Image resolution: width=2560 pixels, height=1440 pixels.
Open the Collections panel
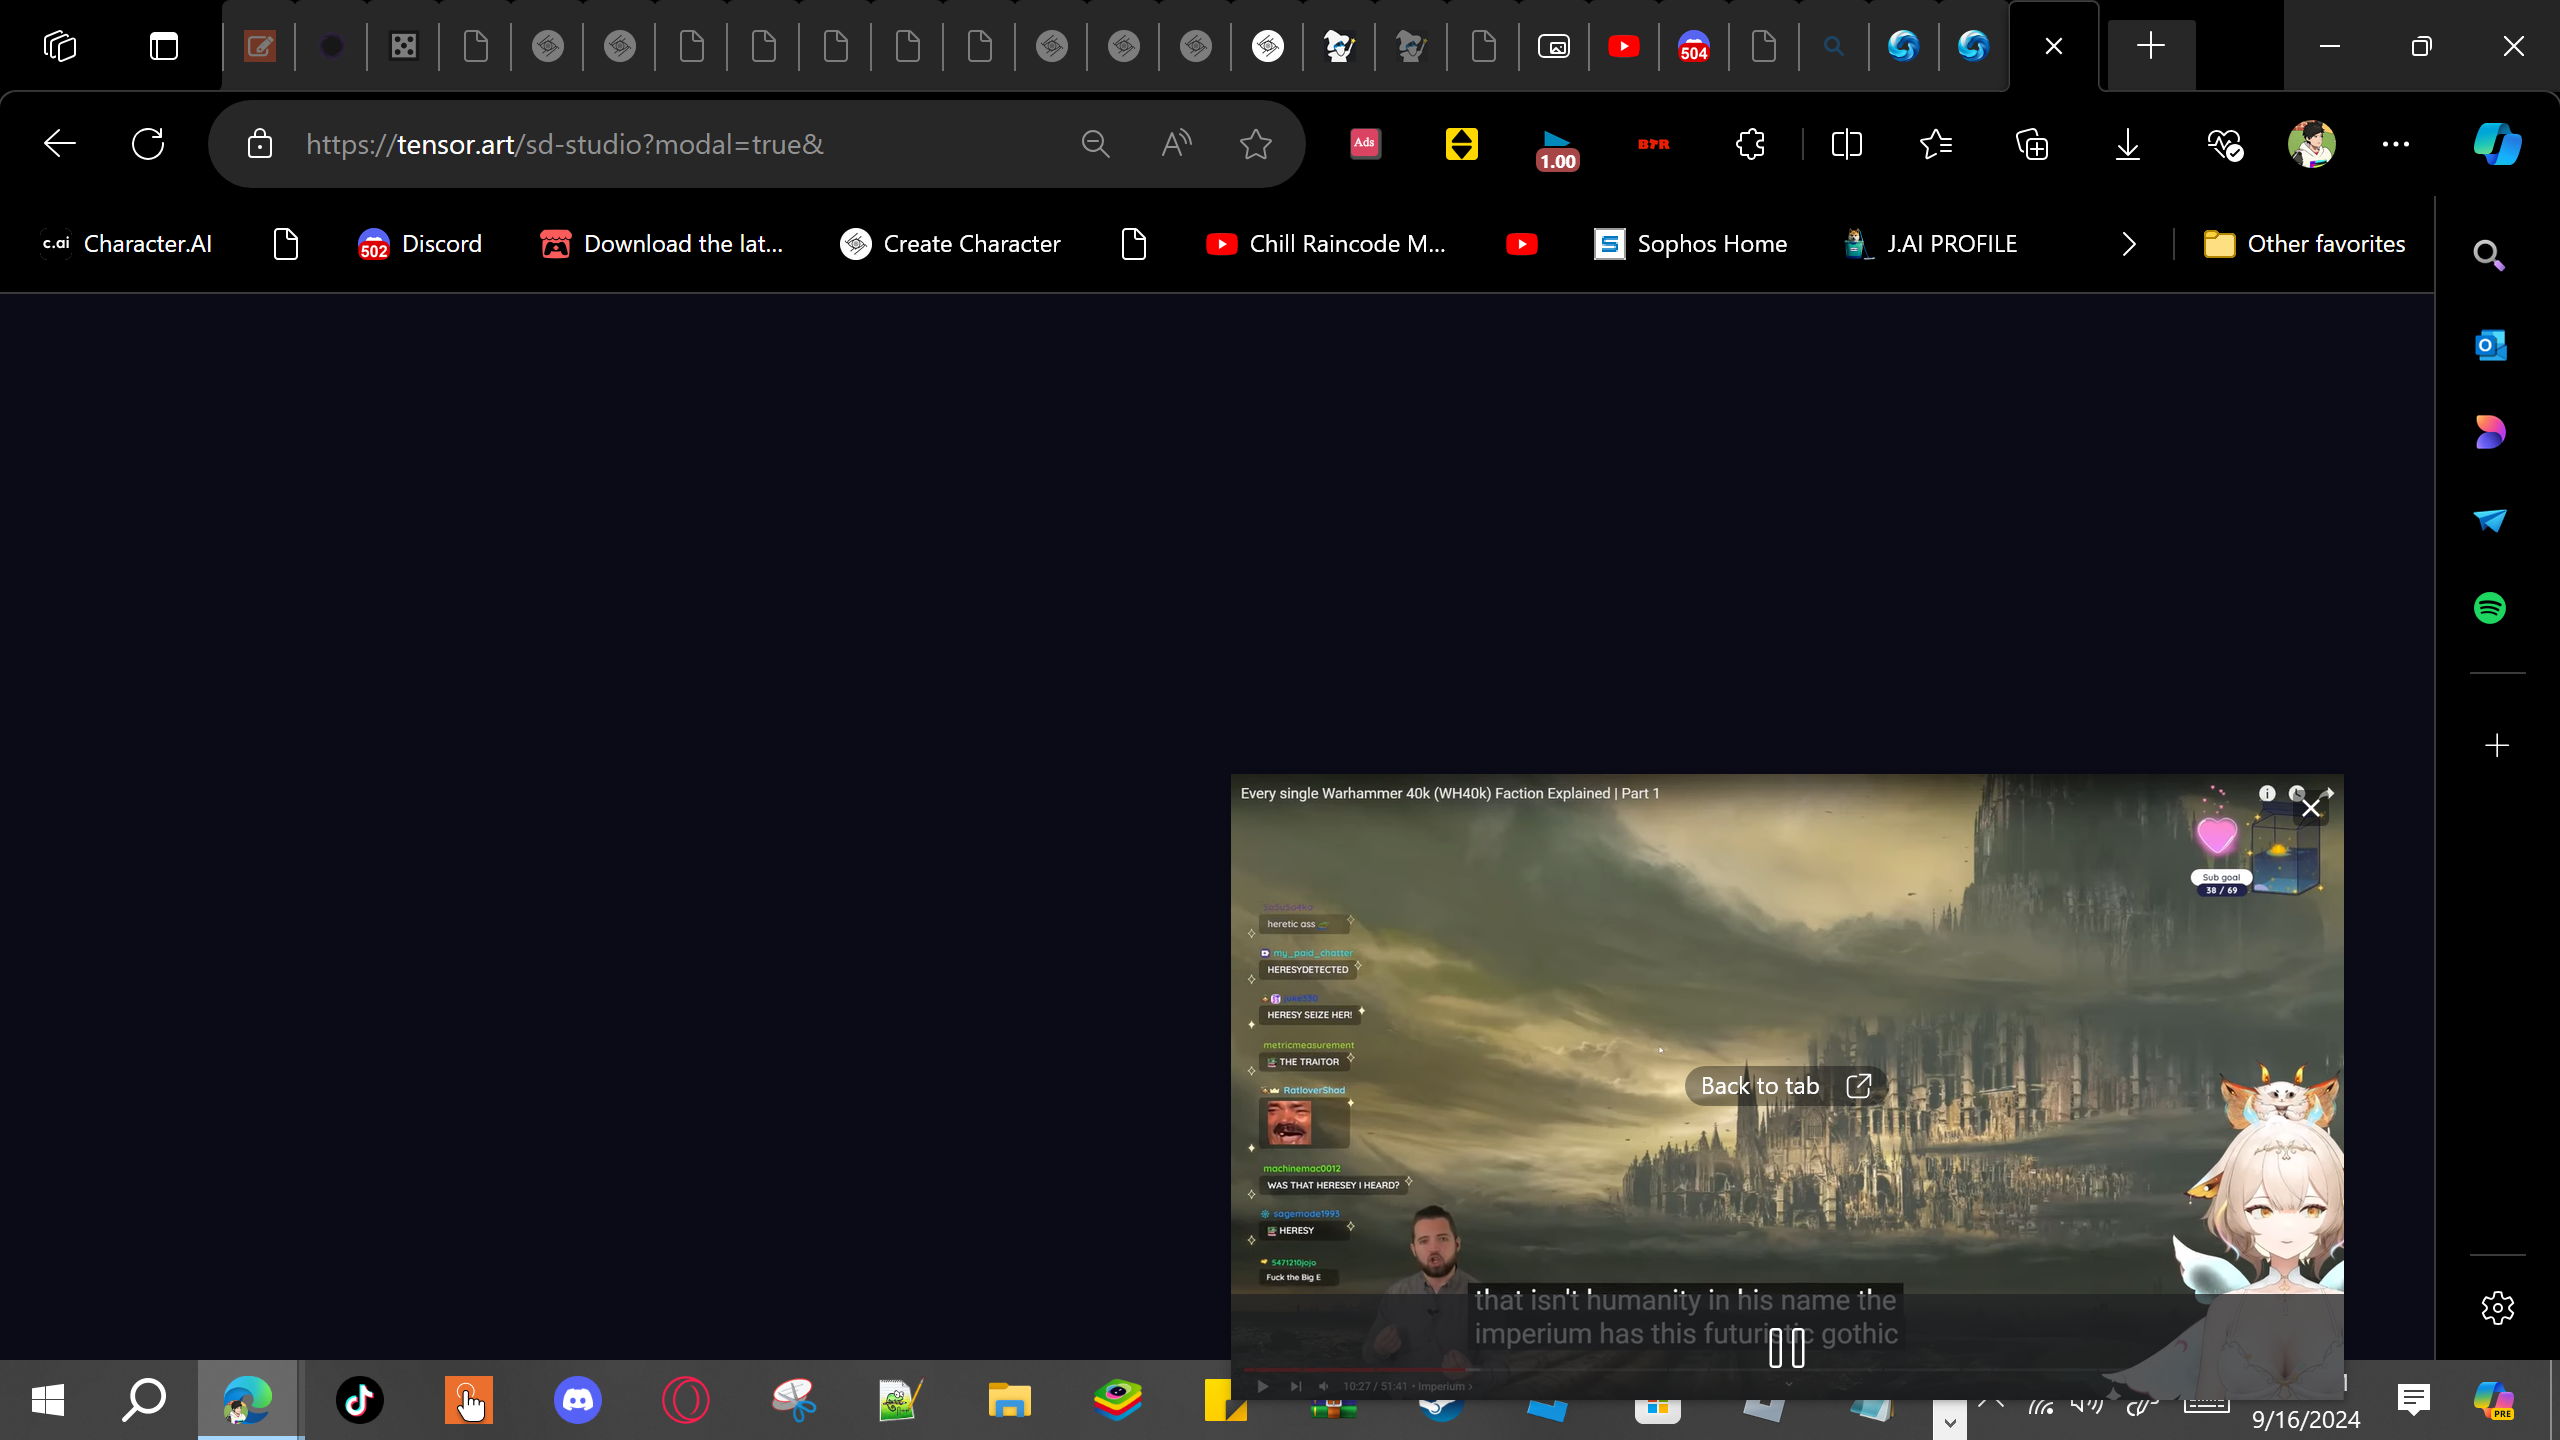point(2032,144)
